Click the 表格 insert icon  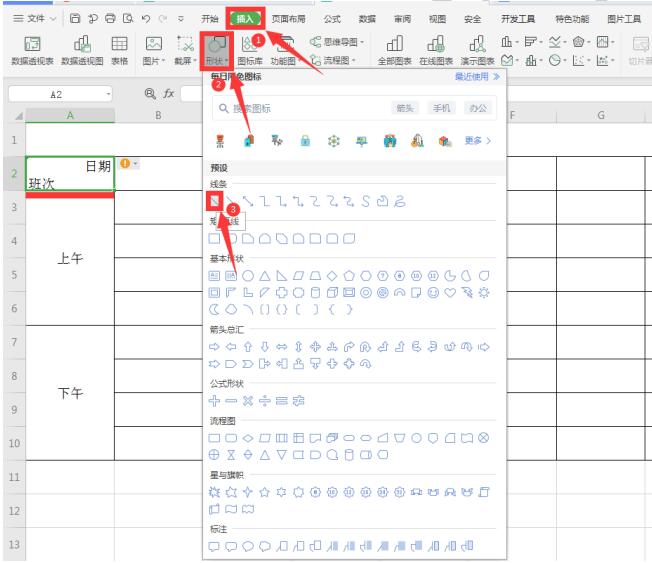click(119, 50)
